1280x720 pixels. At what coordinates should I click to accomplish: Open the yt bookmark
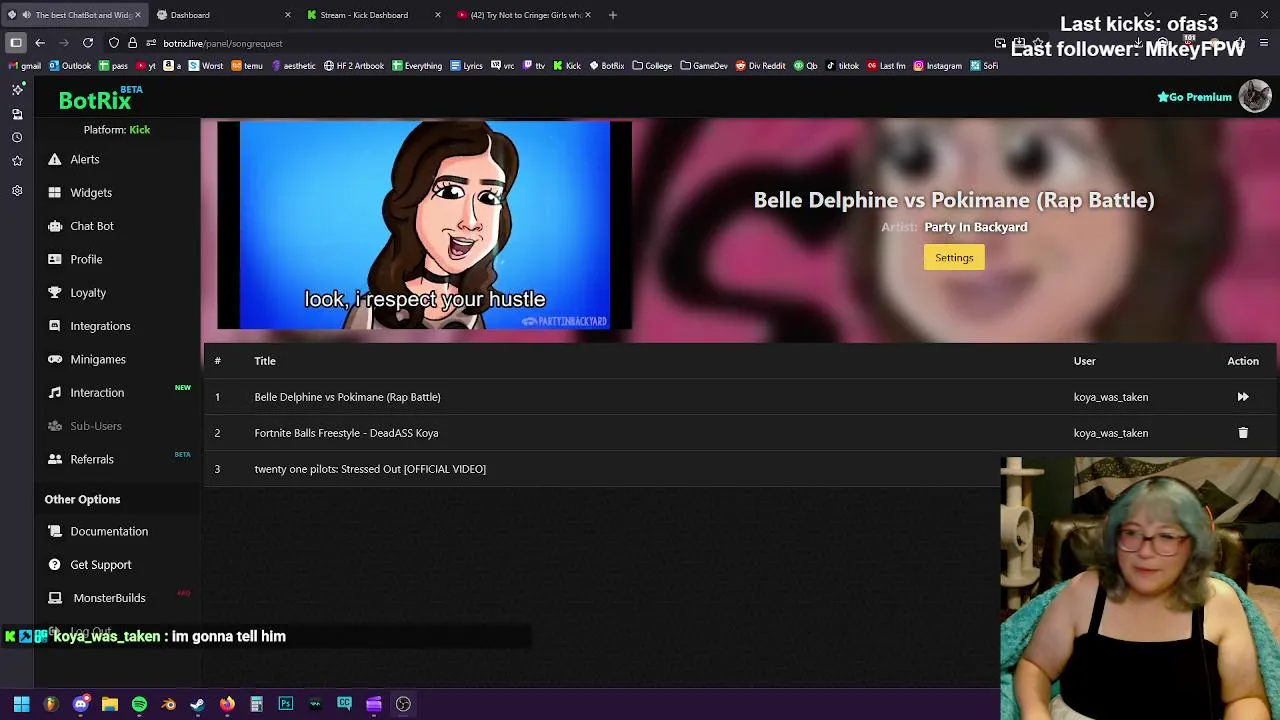(146, 66)
